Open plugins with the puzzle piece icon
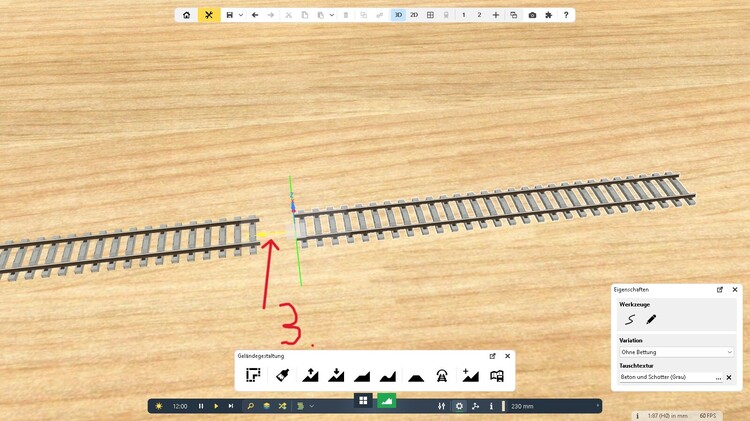 (x=549, y=15)
